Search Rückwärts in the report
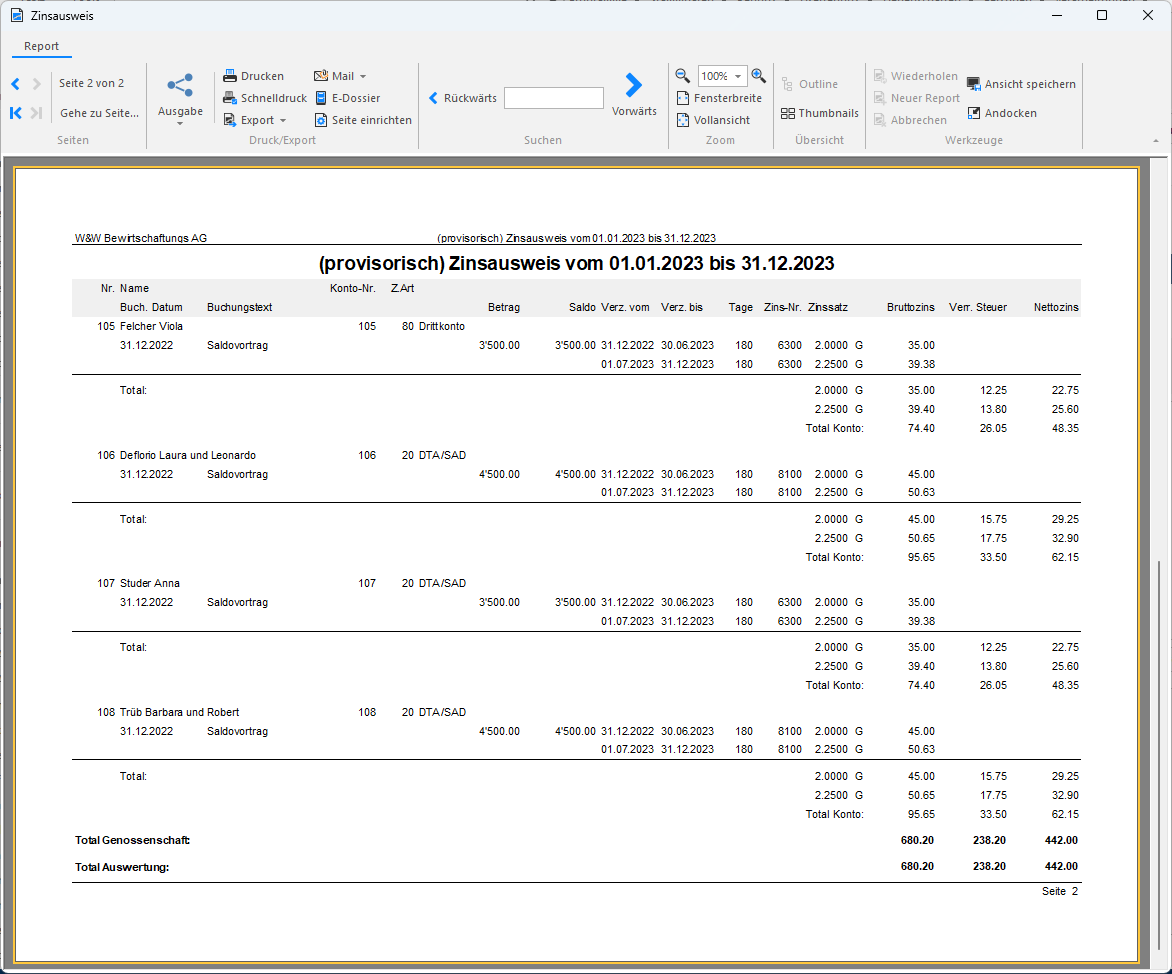The height and width of the screenshot is (974, 1172). tap(463, 98)
